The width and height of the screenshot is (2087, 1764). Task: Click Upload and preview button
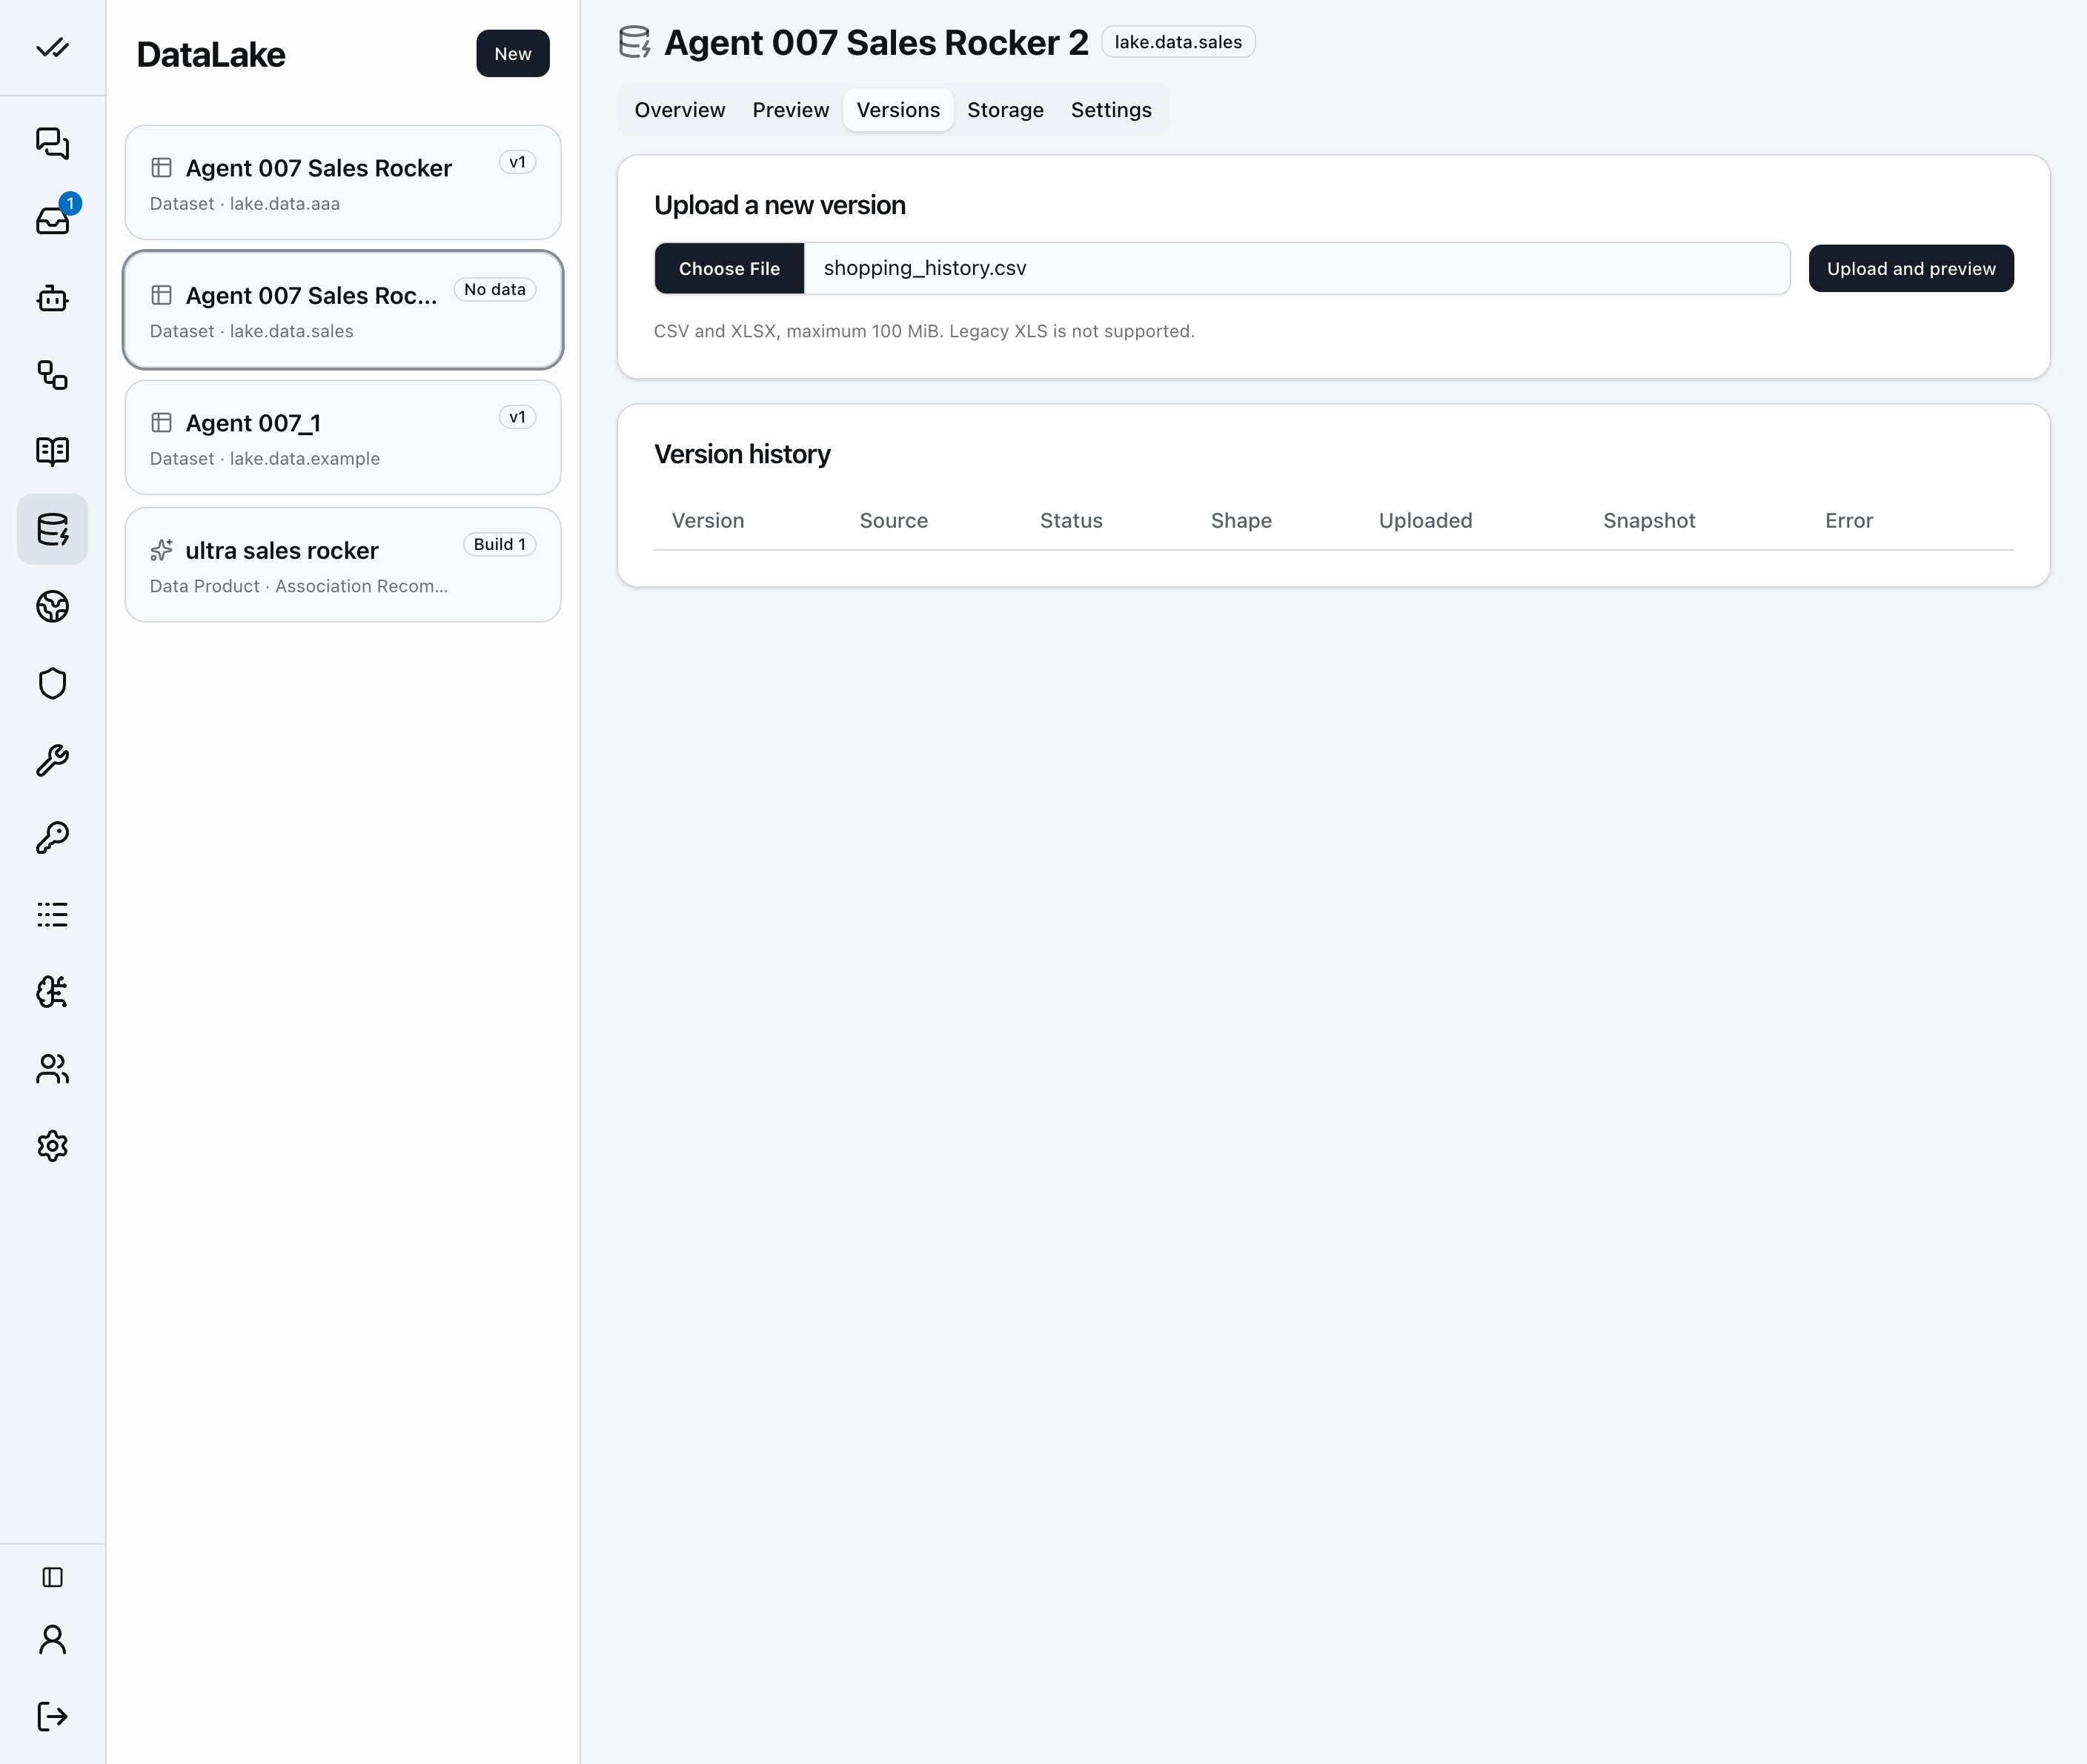pos(1911,268)
